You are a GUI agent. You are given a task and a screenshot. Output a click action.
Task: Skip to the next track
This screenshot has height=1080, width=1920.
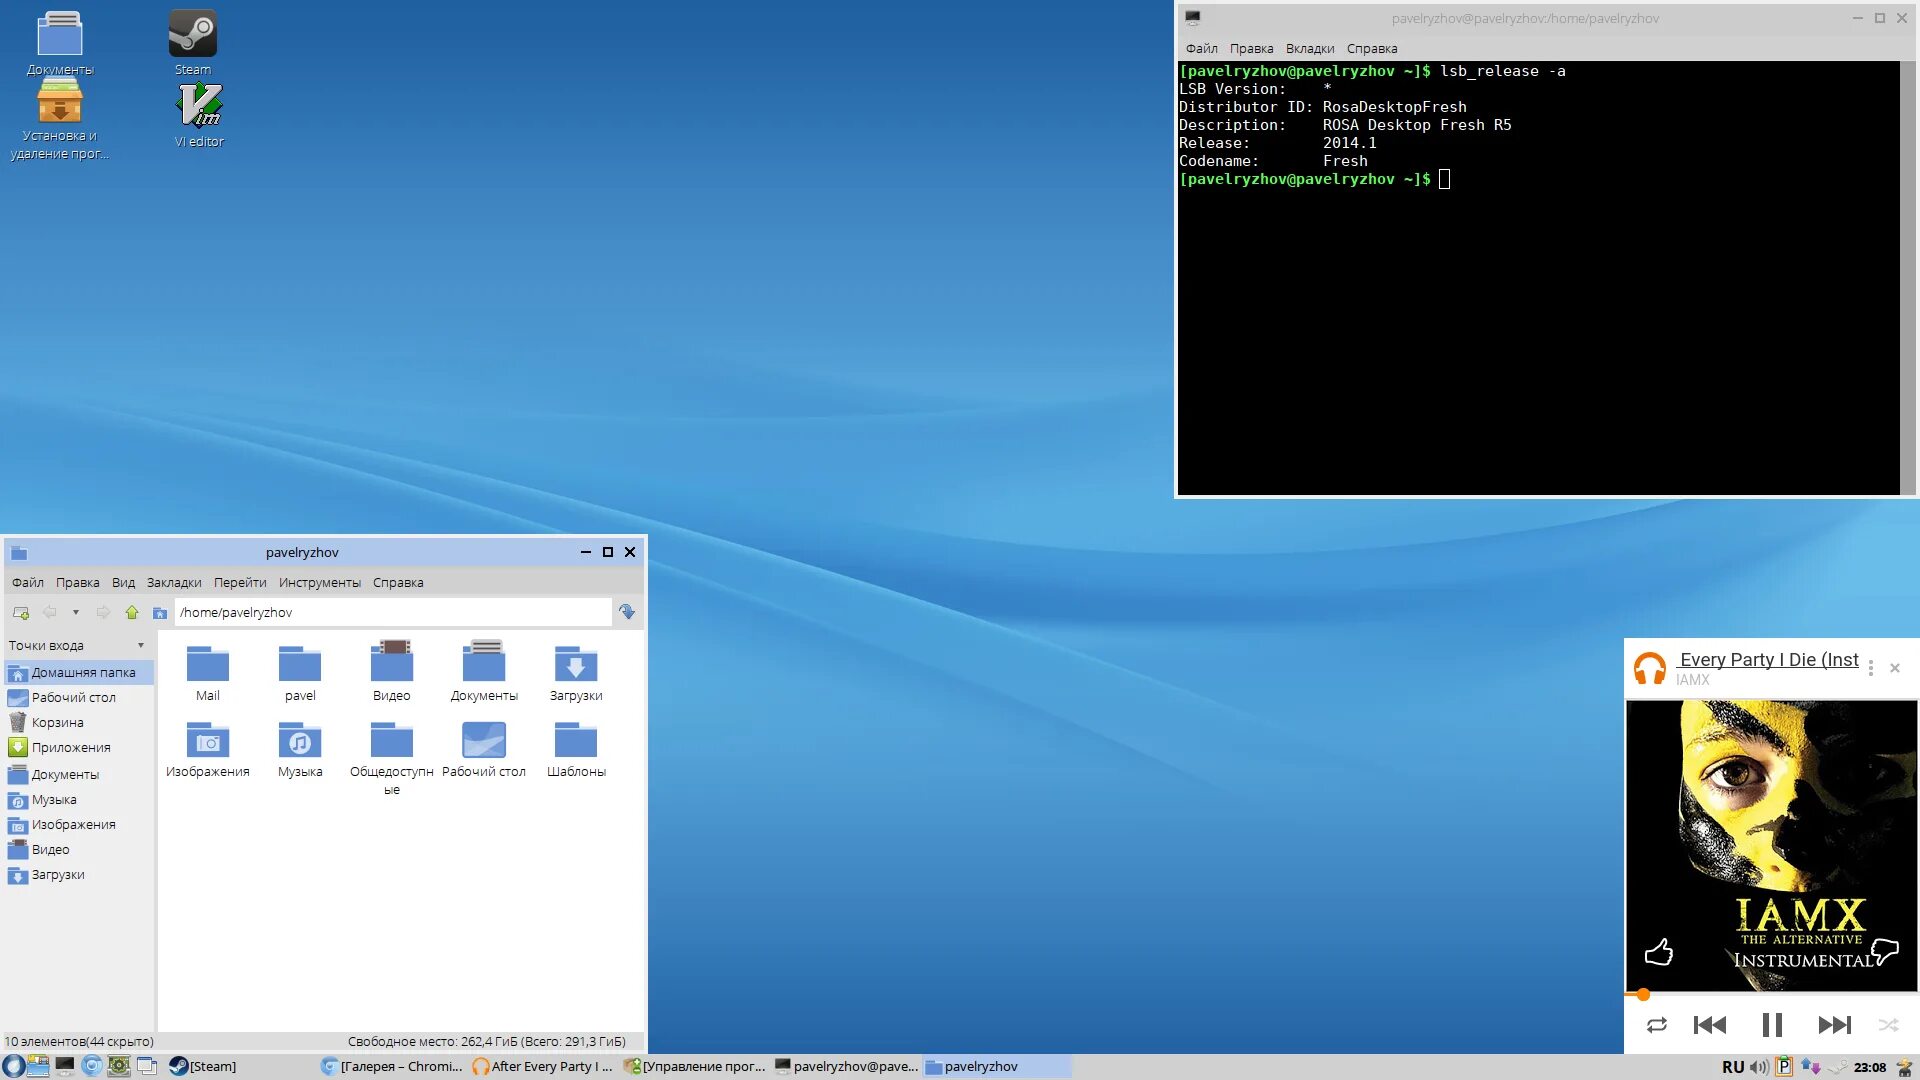click(x=1834, y=1025)
